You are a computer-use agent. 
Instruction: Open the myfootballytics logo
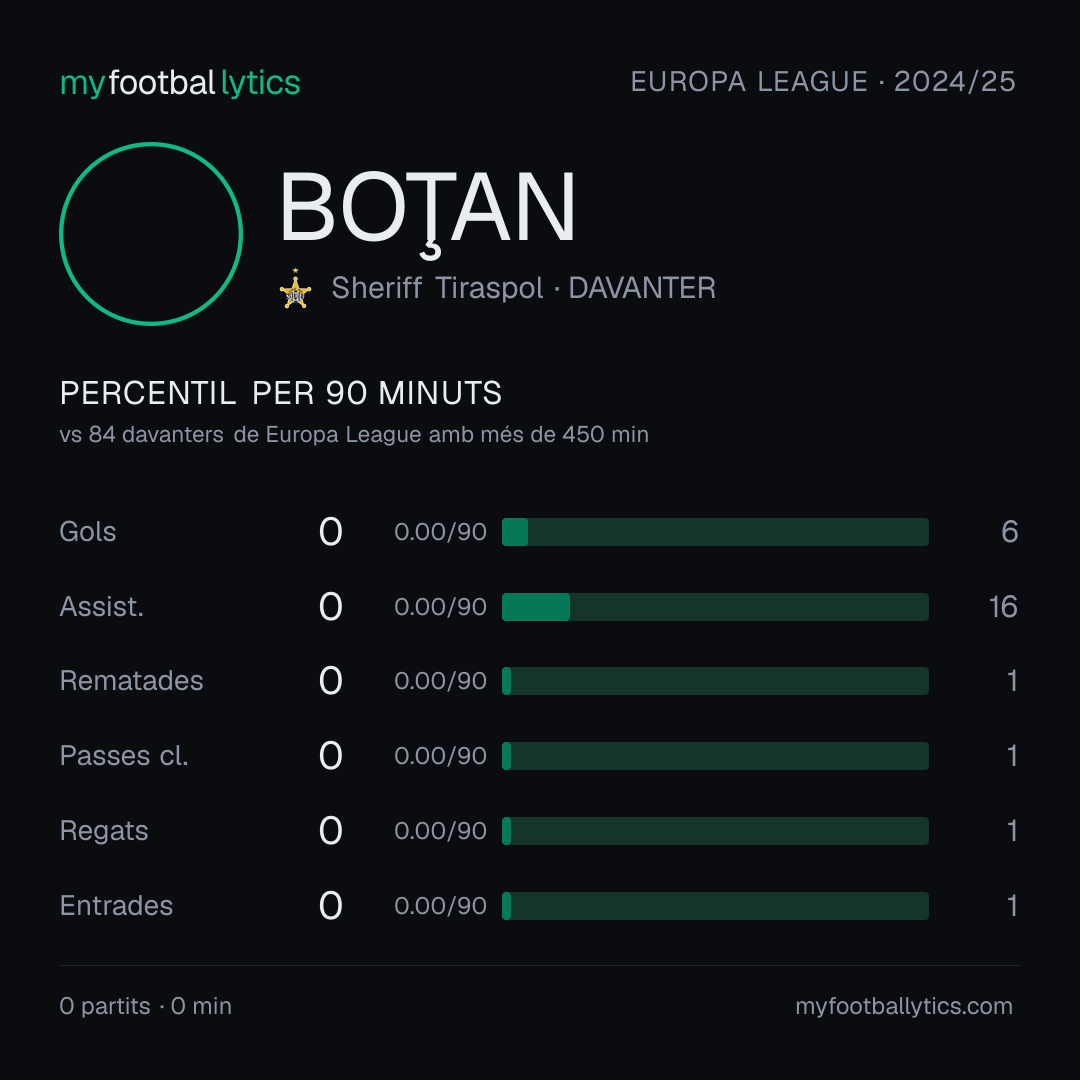(180, 83)
